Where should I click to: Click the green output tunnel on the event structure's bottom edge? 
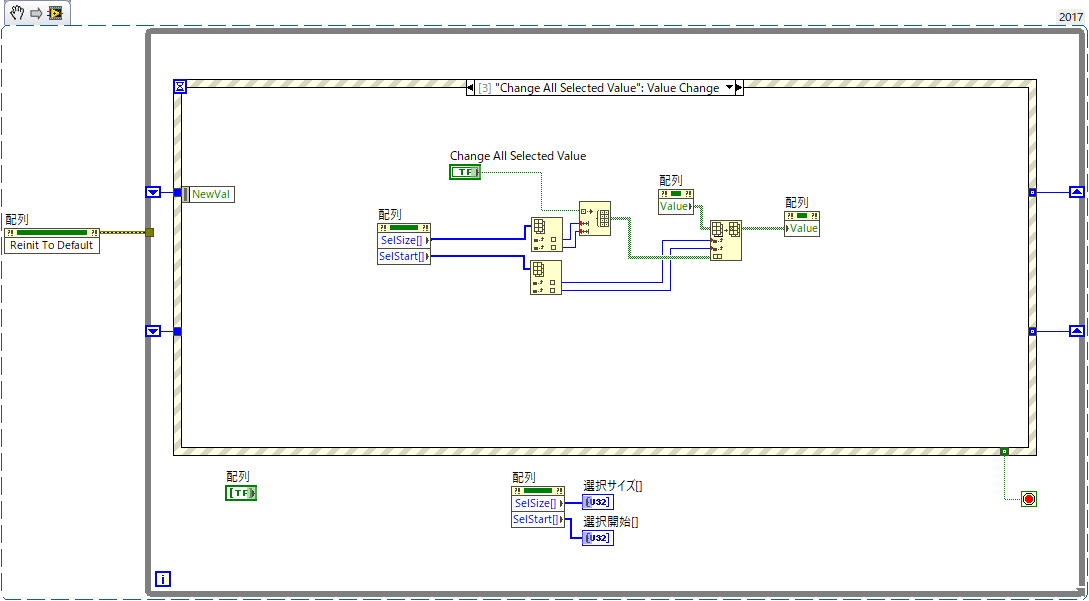click(x=1004, y=452)
